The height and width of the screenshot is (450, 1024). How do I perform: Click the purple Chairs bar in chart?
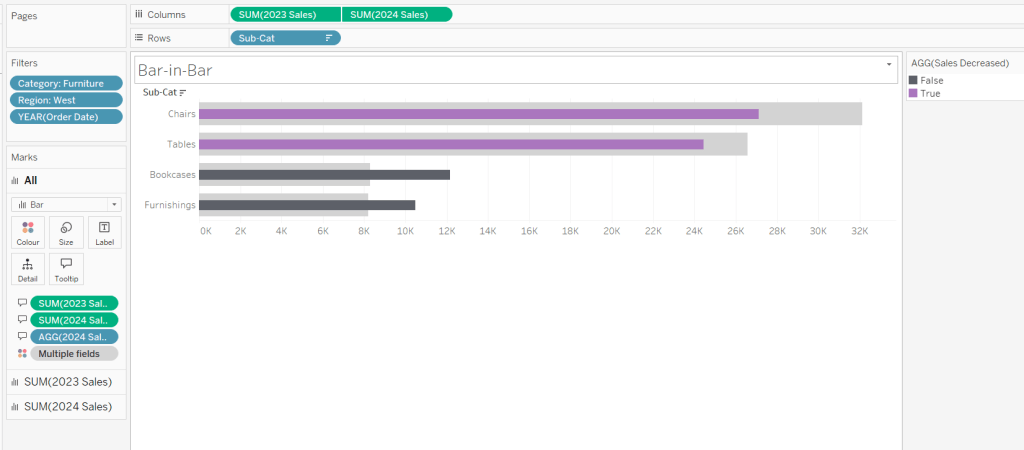tap(478, 114)
